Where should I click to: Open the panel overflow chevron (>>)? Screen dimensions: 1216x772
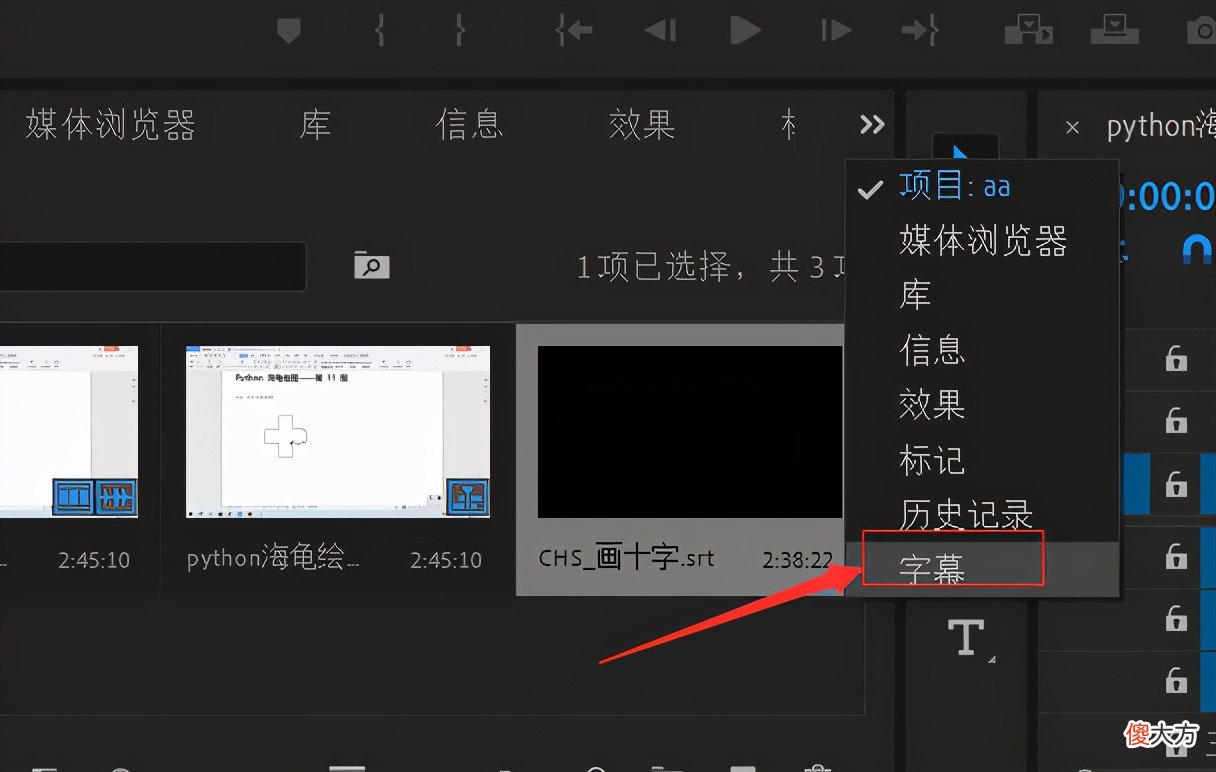point(872,125)
